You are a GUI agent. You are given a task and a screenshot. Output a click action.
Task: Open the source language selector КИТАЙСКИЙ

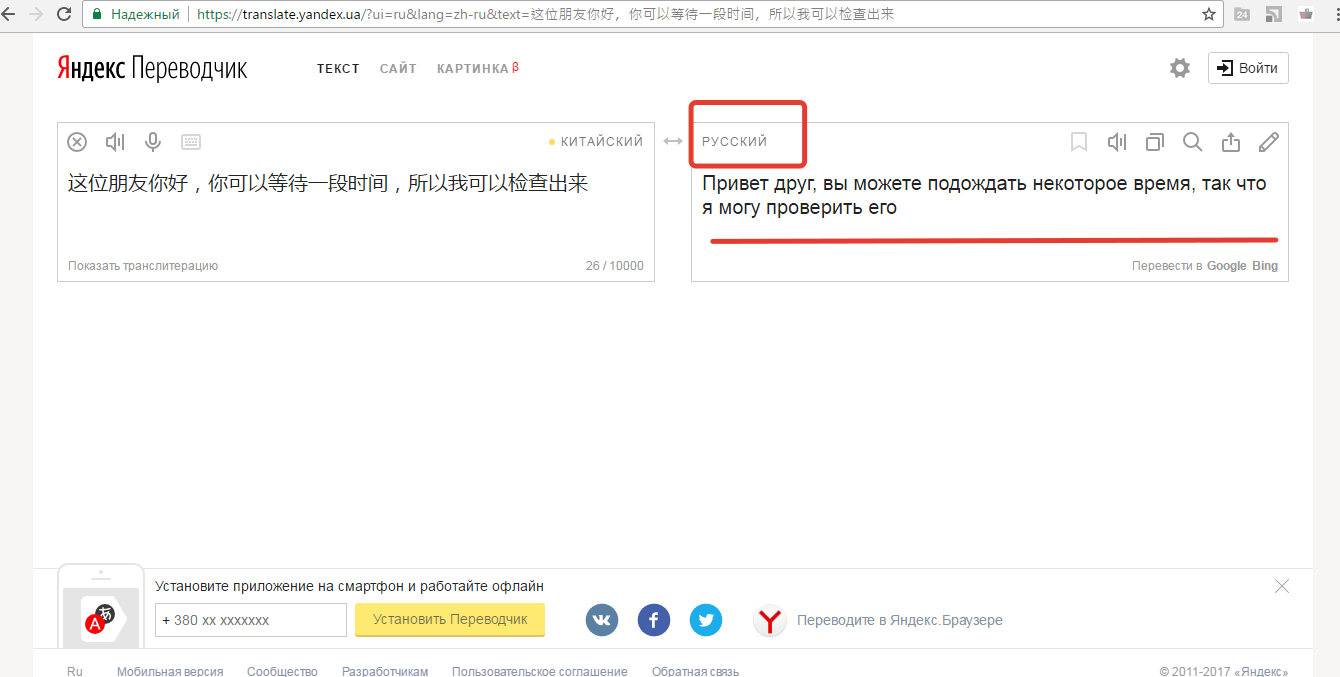click(x=601, y=142)
